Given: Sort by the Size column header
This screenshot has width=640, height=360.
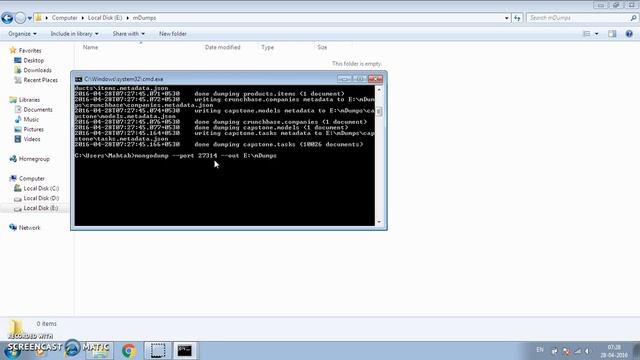Looking at the screenshot, I should (322, 47).
